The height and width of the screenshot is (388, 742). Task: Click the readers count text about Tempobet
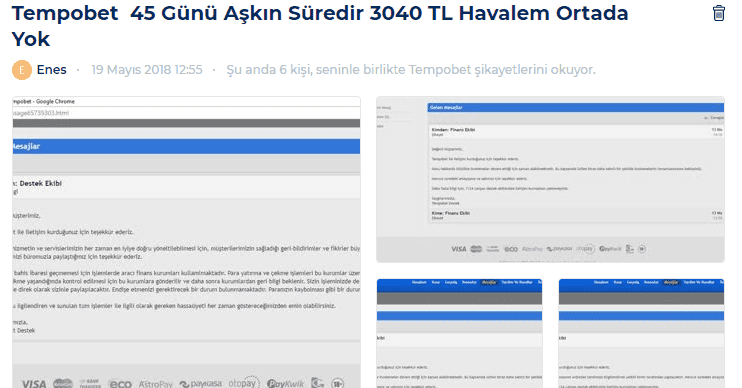coord(411,70)
